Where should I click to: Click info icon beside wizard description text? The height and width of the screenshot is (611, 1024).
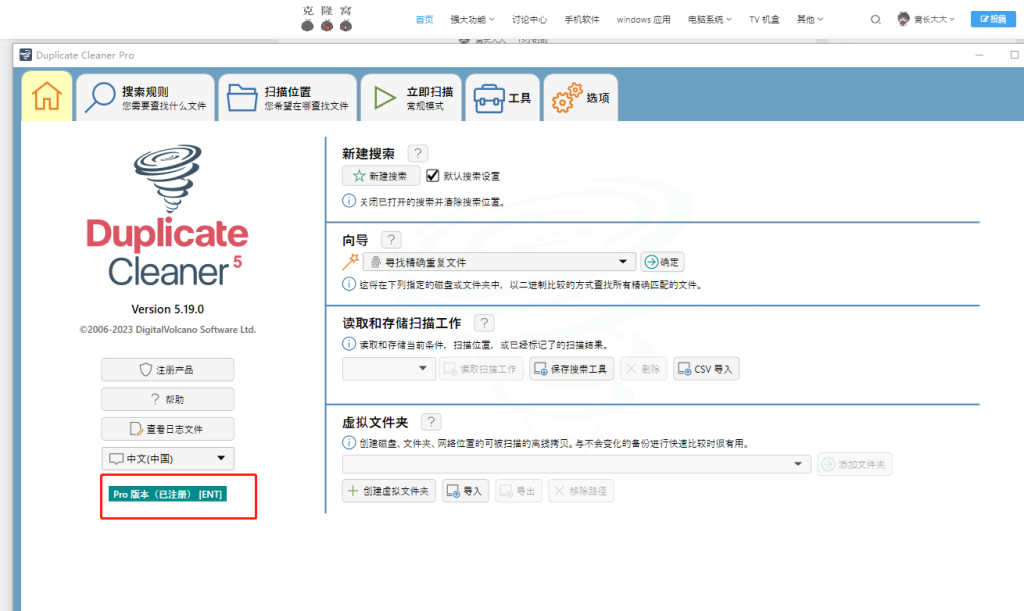[349, 284]
